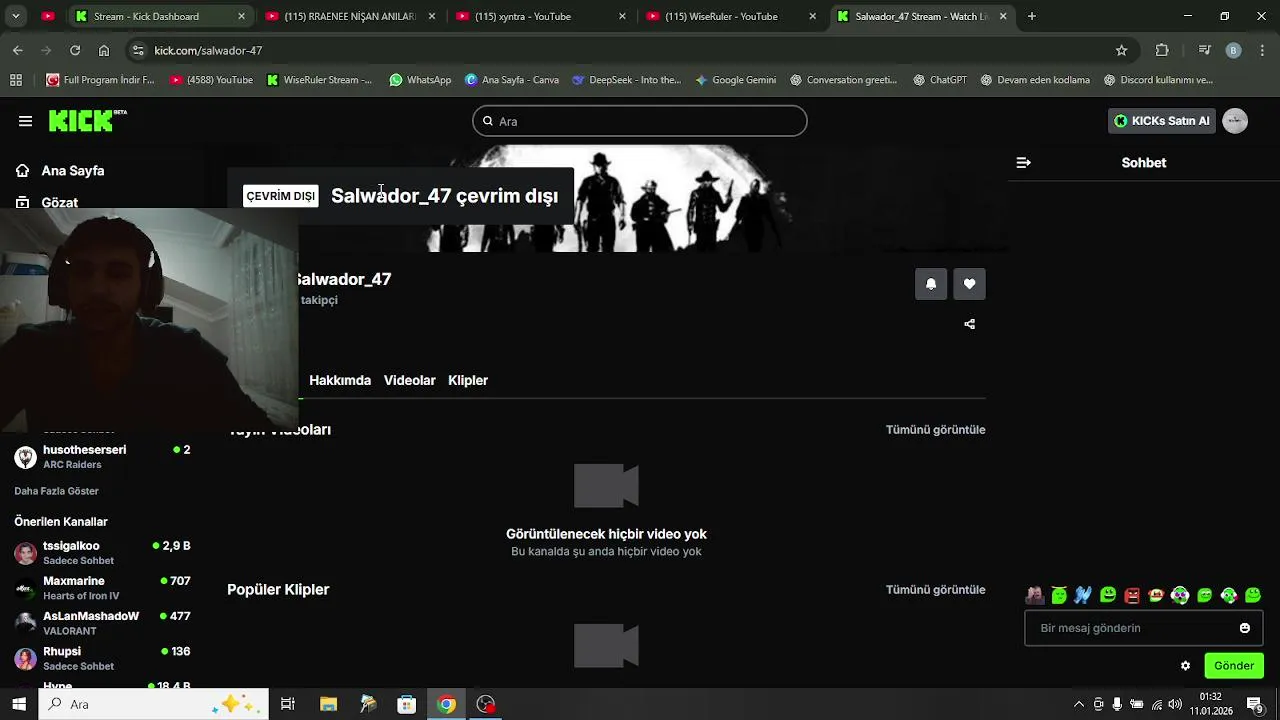Open the Google Gemini bookmark

click(x=735, y=80)
